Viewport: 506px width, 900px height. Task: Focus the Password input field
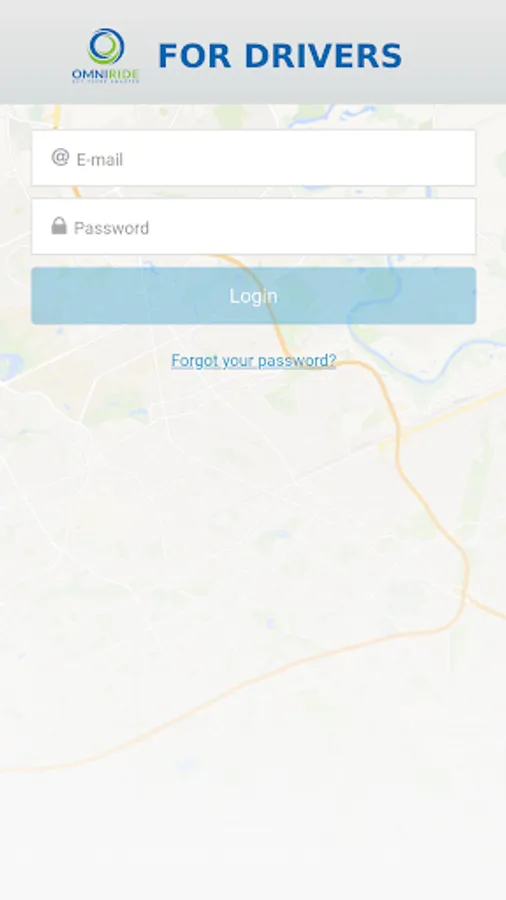click(254, 226)
